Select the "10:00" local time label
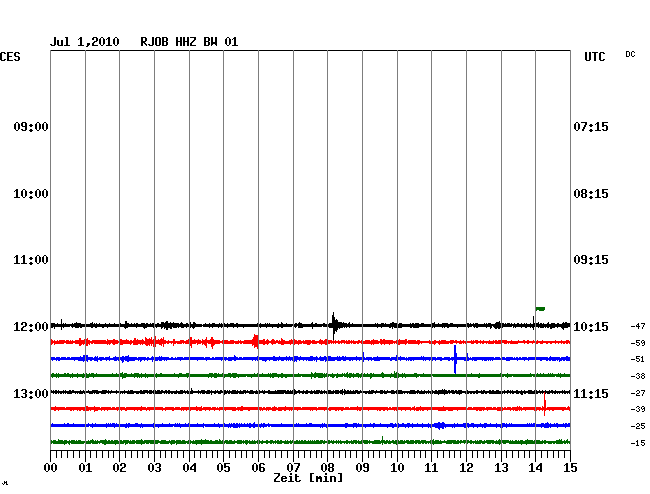Image resolution: width=650 pixels, height=494 pixels. click(x=31, y=194)
